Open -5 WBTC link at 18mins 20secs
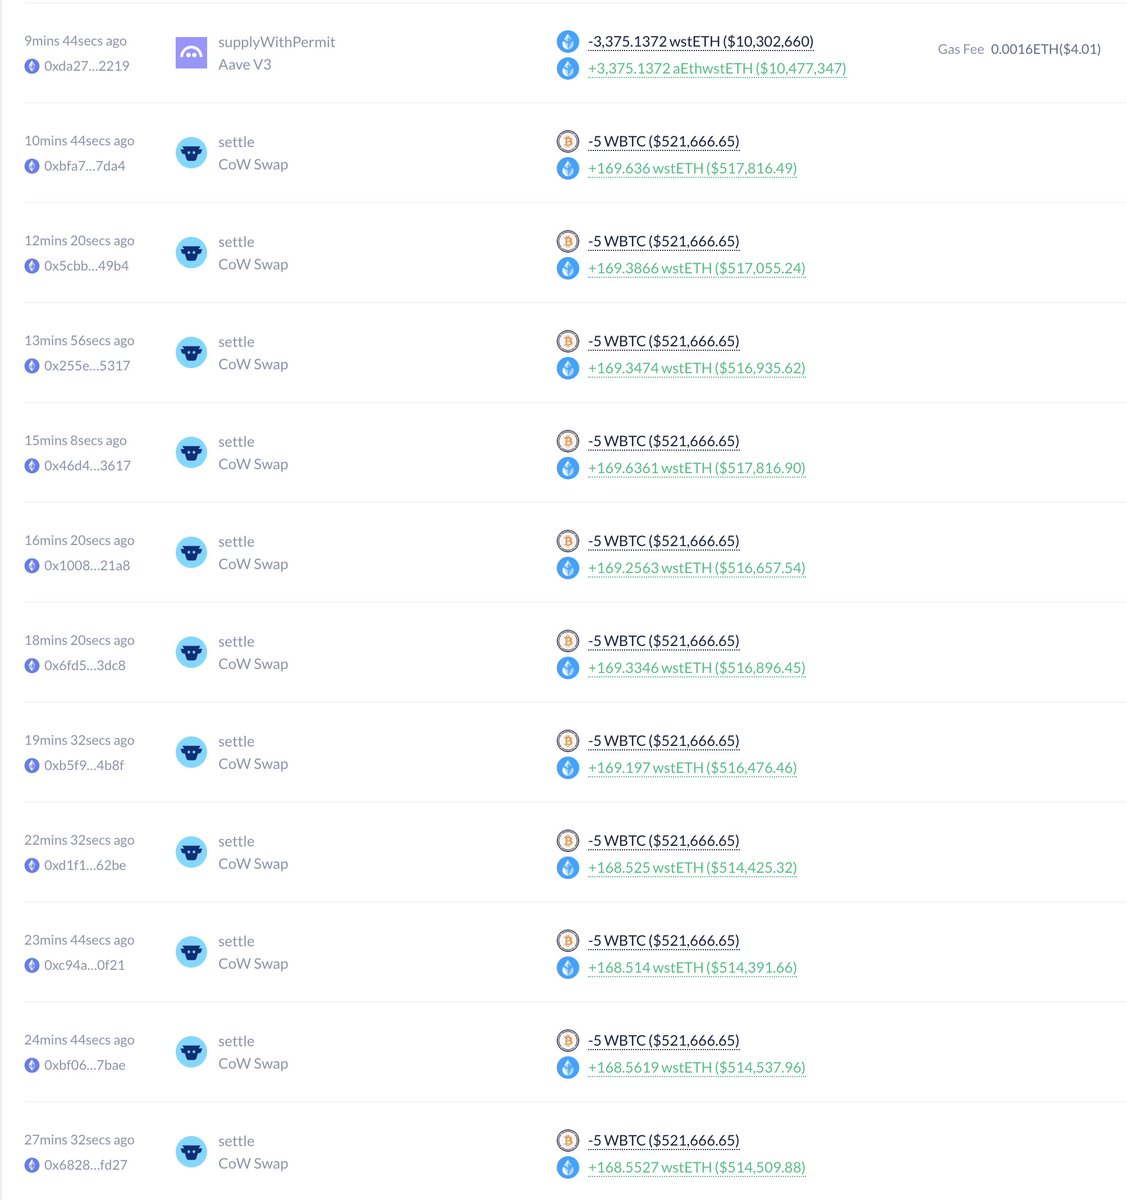 click(664, 641)
